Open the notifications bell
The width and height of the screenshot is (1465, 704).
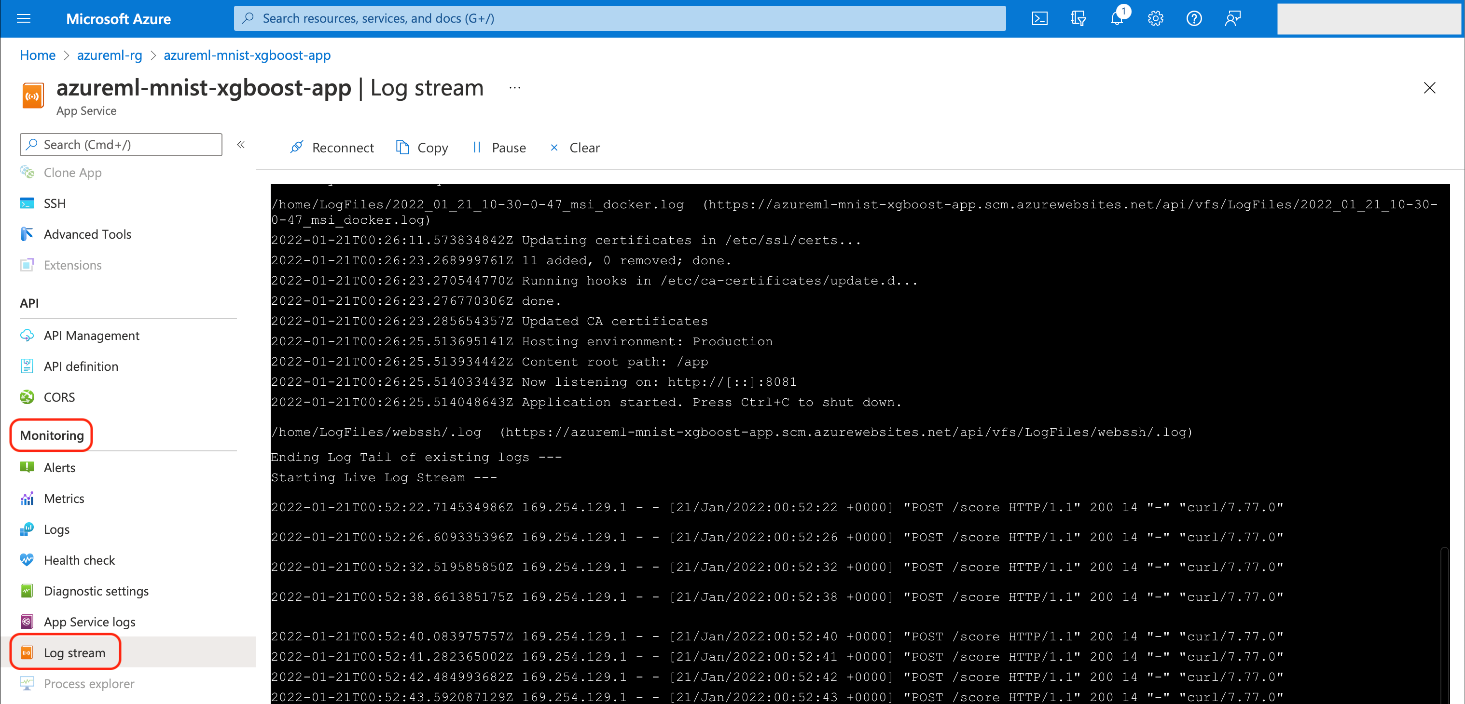pyautogui.click(x=1118, y=18)
